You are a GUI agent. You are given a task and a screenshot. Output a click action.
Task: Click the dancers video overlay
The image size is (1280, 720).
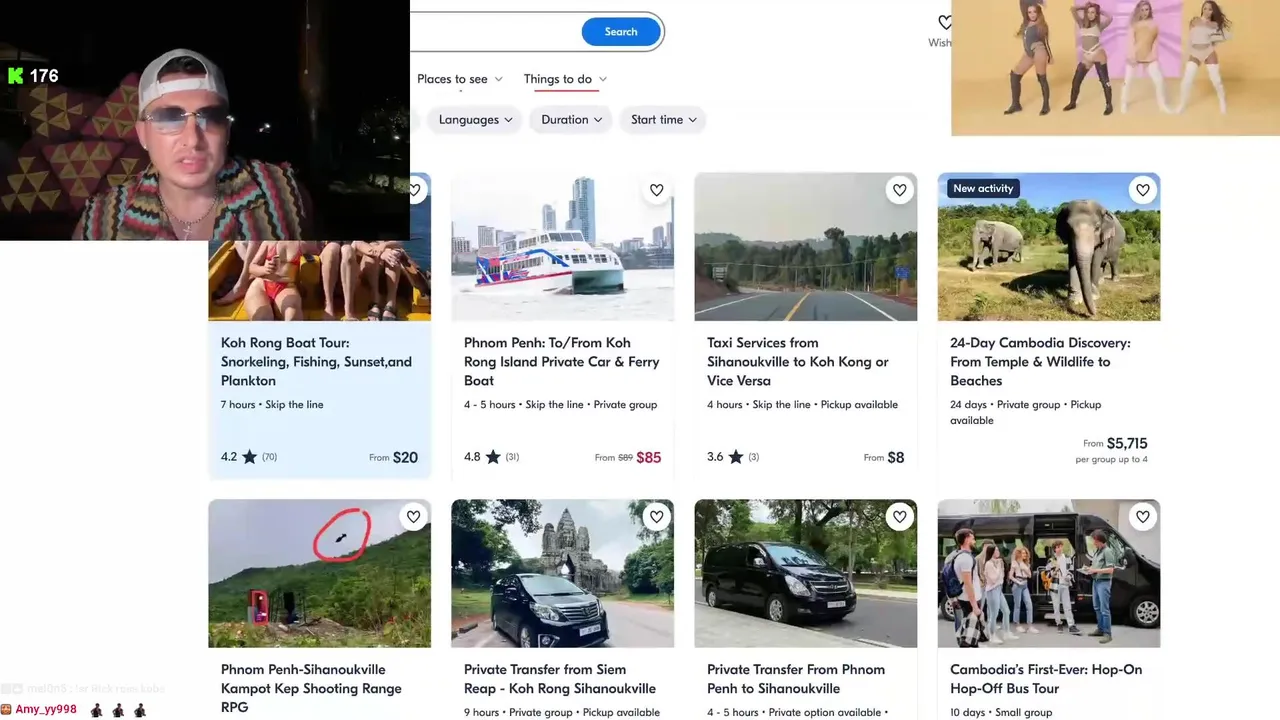coord(1115,68)
